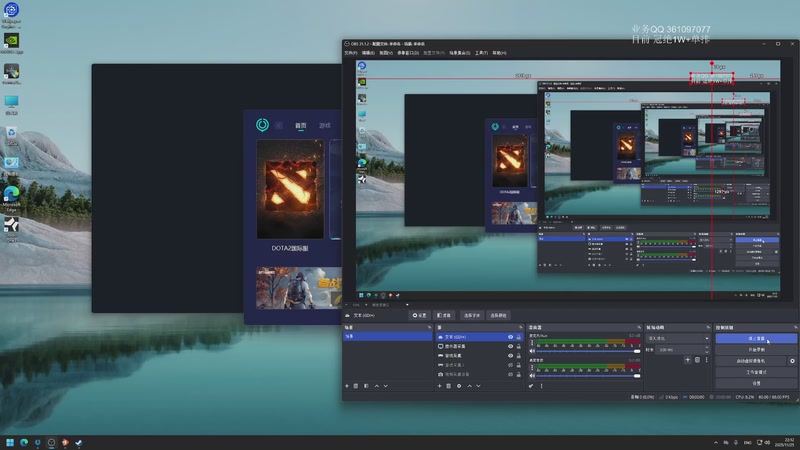Open 选择字体 font chooser

click(471, 315)
